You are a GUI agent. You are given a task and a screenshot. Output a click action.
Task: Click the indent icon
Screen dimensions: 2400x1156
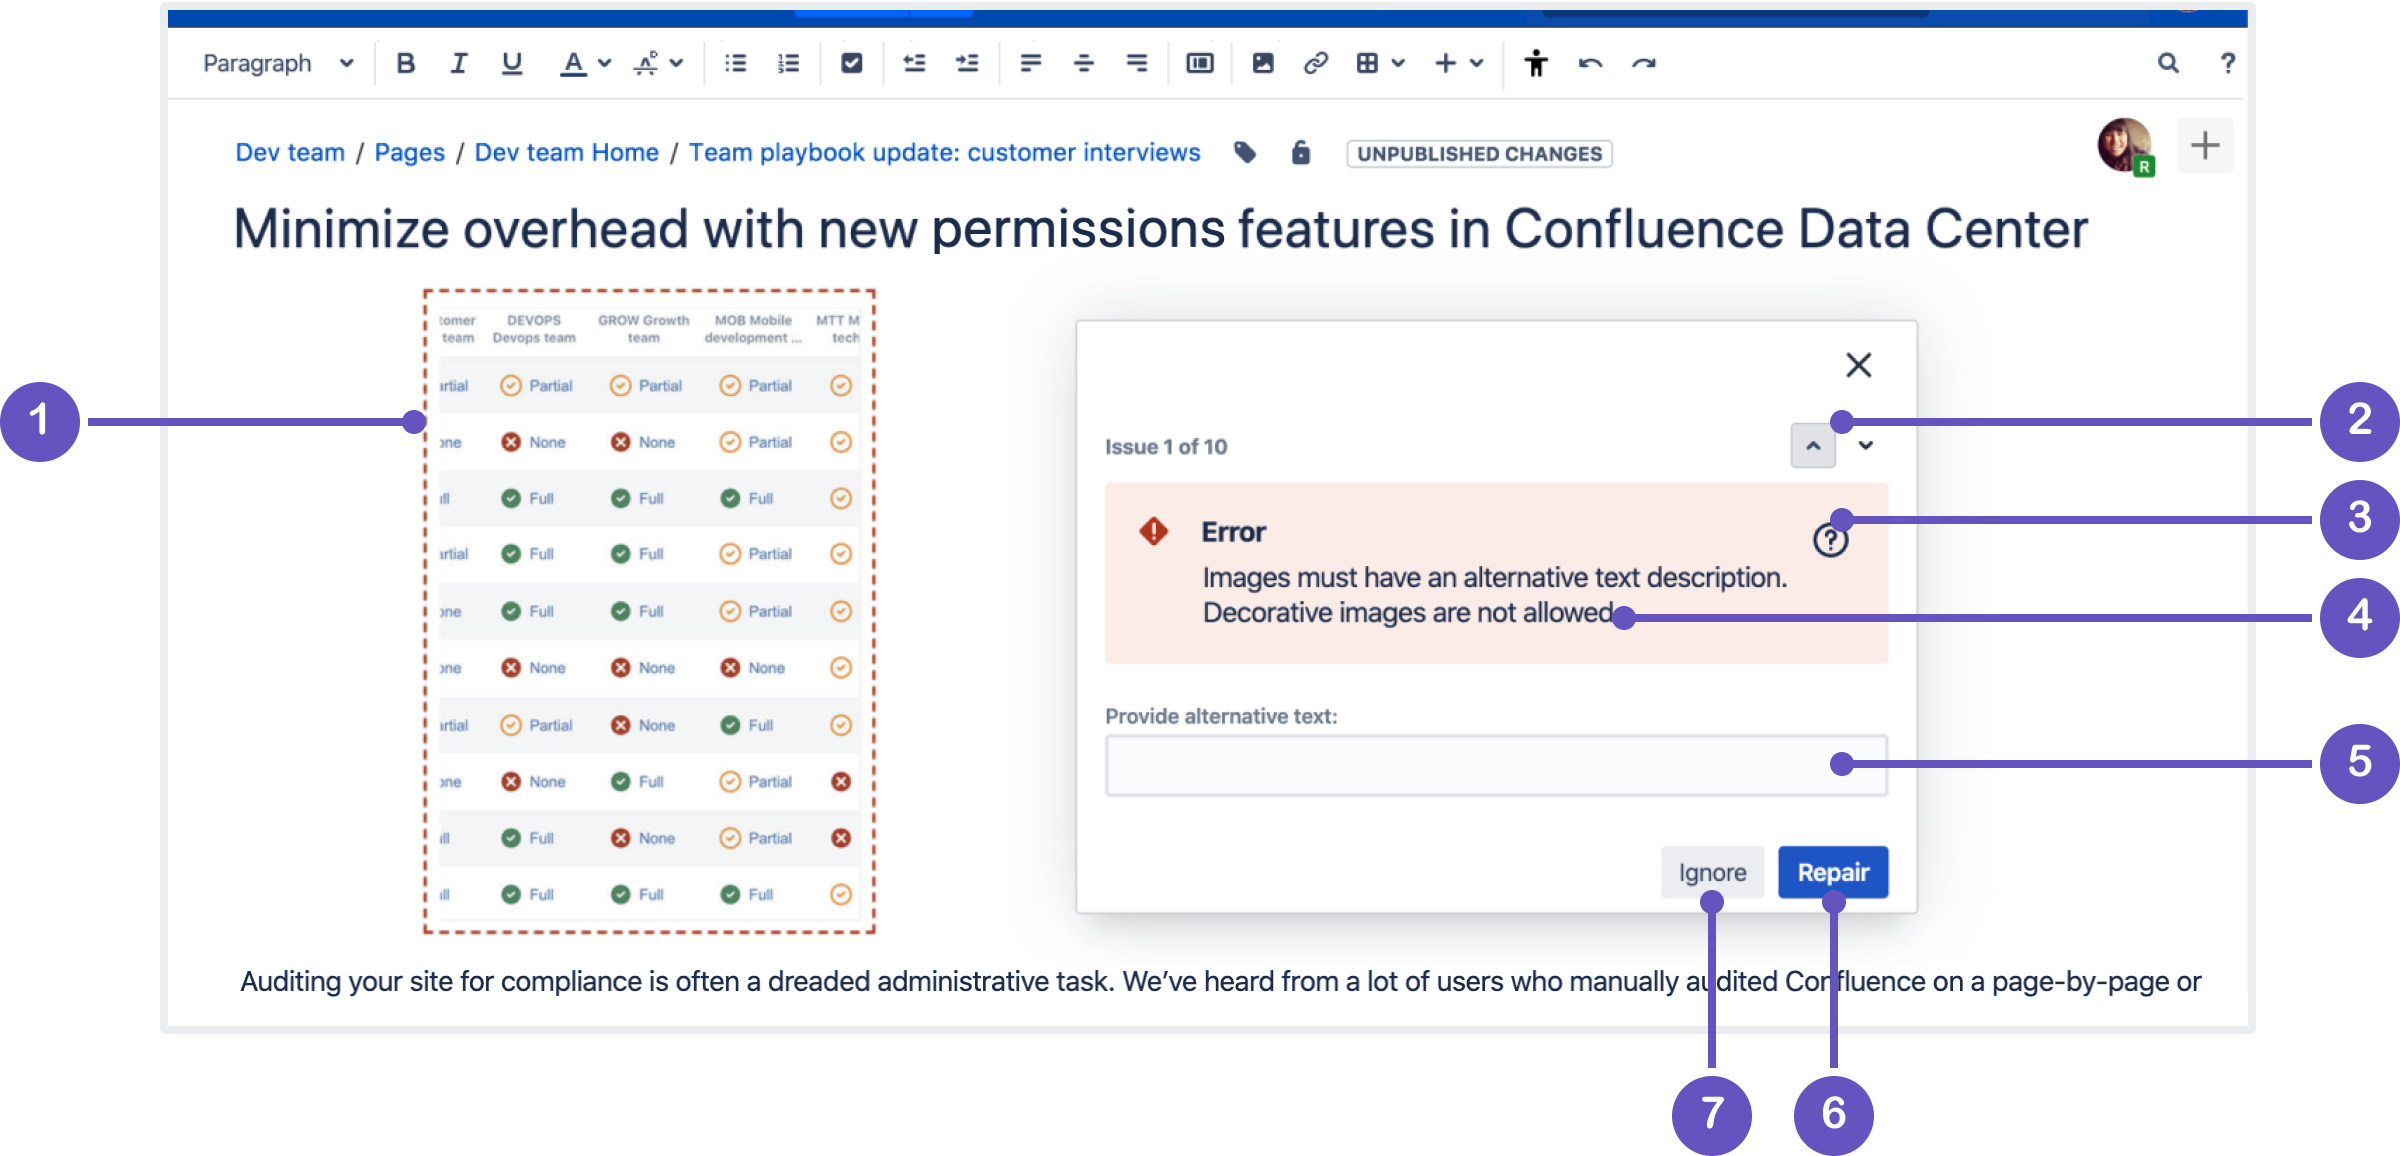tap(967, 64)
